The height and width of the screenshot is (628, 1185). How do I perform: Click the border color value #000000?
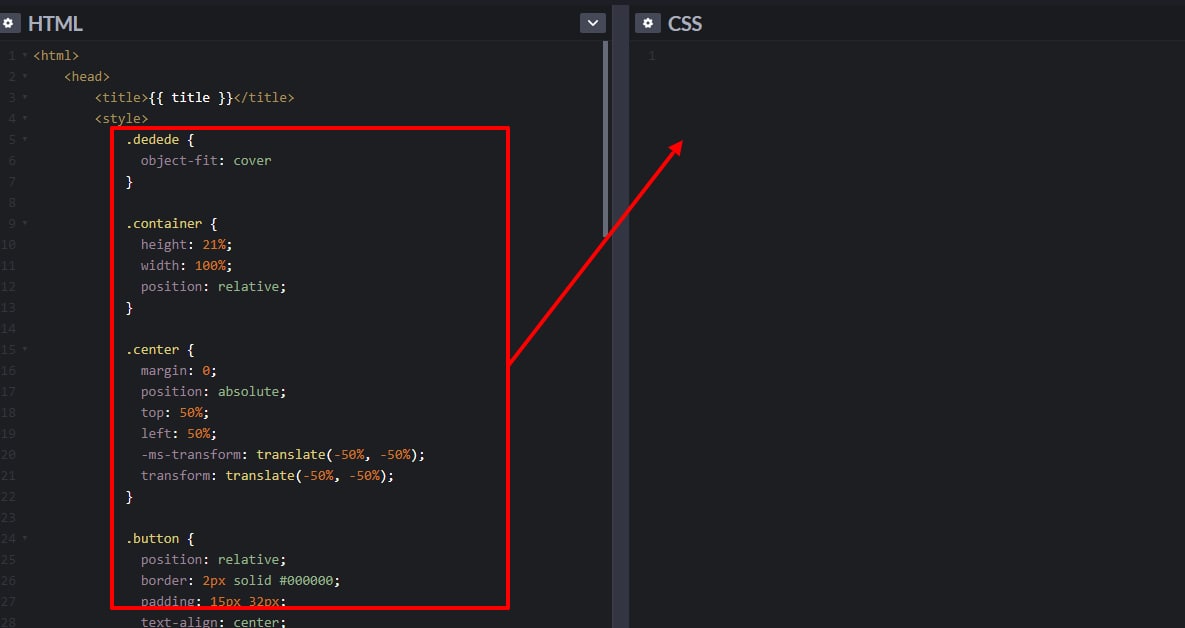point(319,581)
